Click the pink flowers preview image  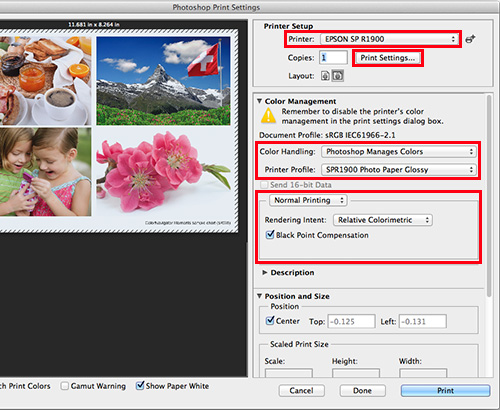[x=163, y=172]
